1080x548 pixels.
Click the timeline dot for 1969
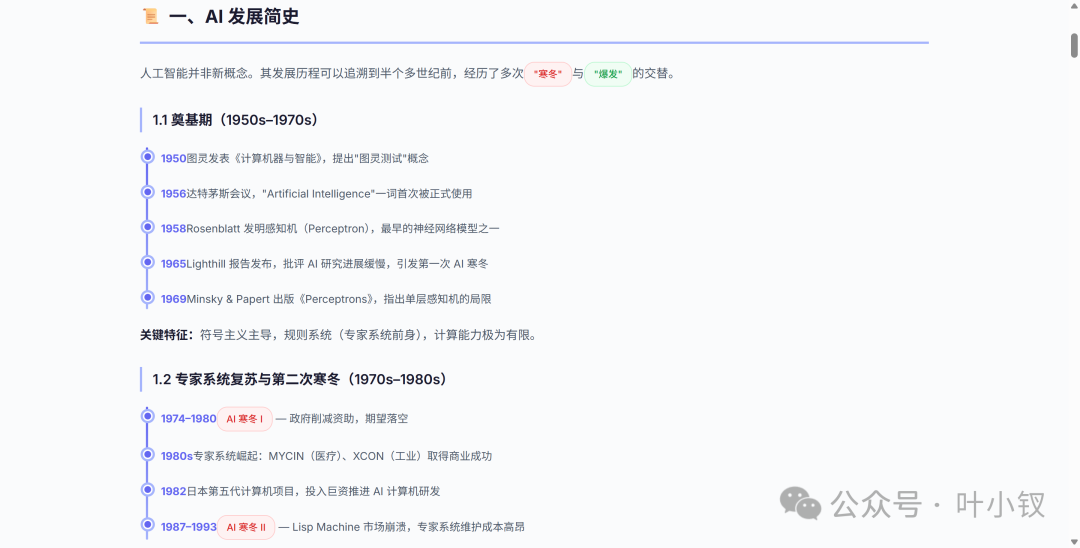147,297
